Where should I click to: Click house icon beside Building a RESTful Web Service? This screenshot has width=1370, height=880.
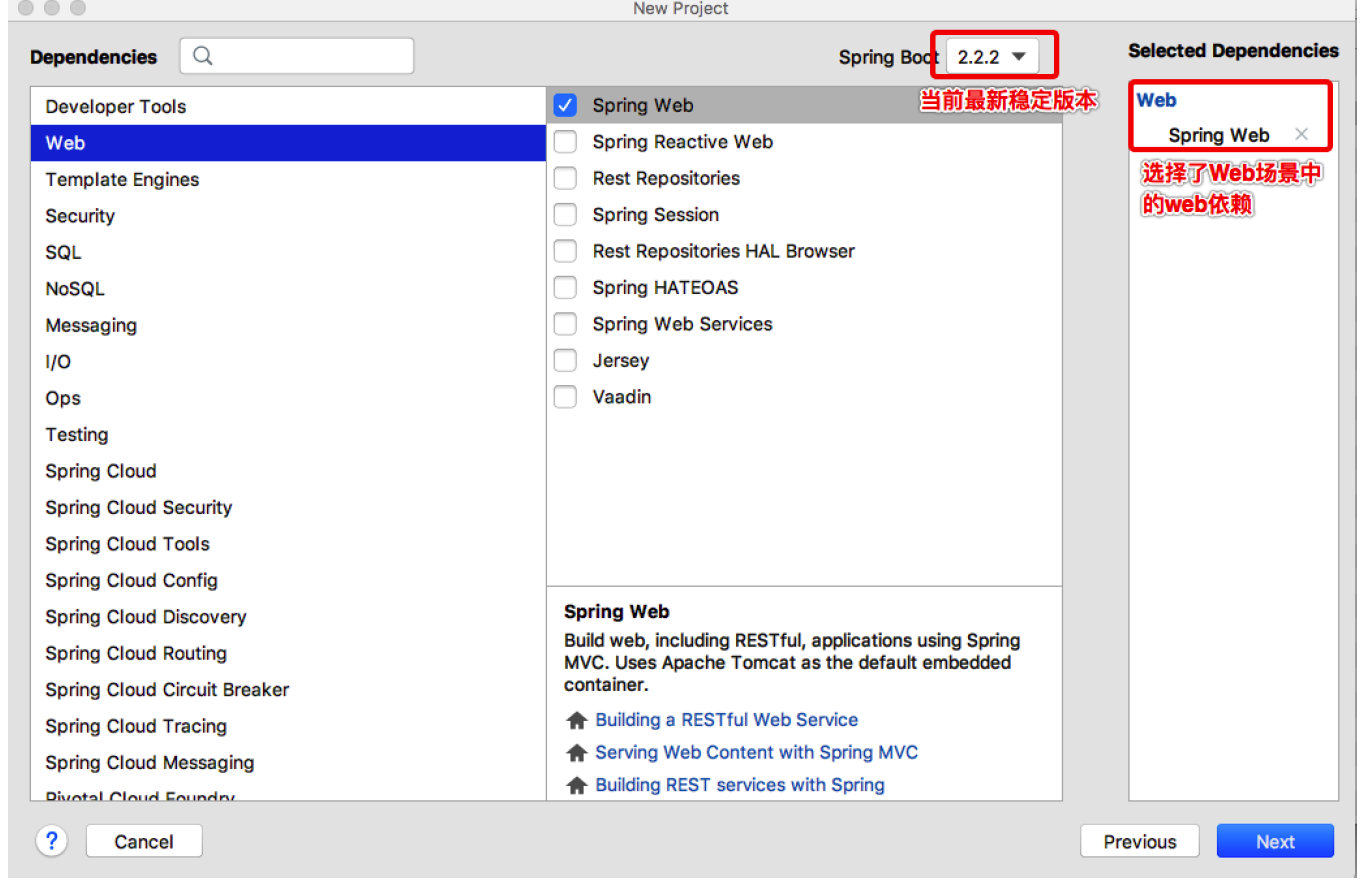(576, 720)
